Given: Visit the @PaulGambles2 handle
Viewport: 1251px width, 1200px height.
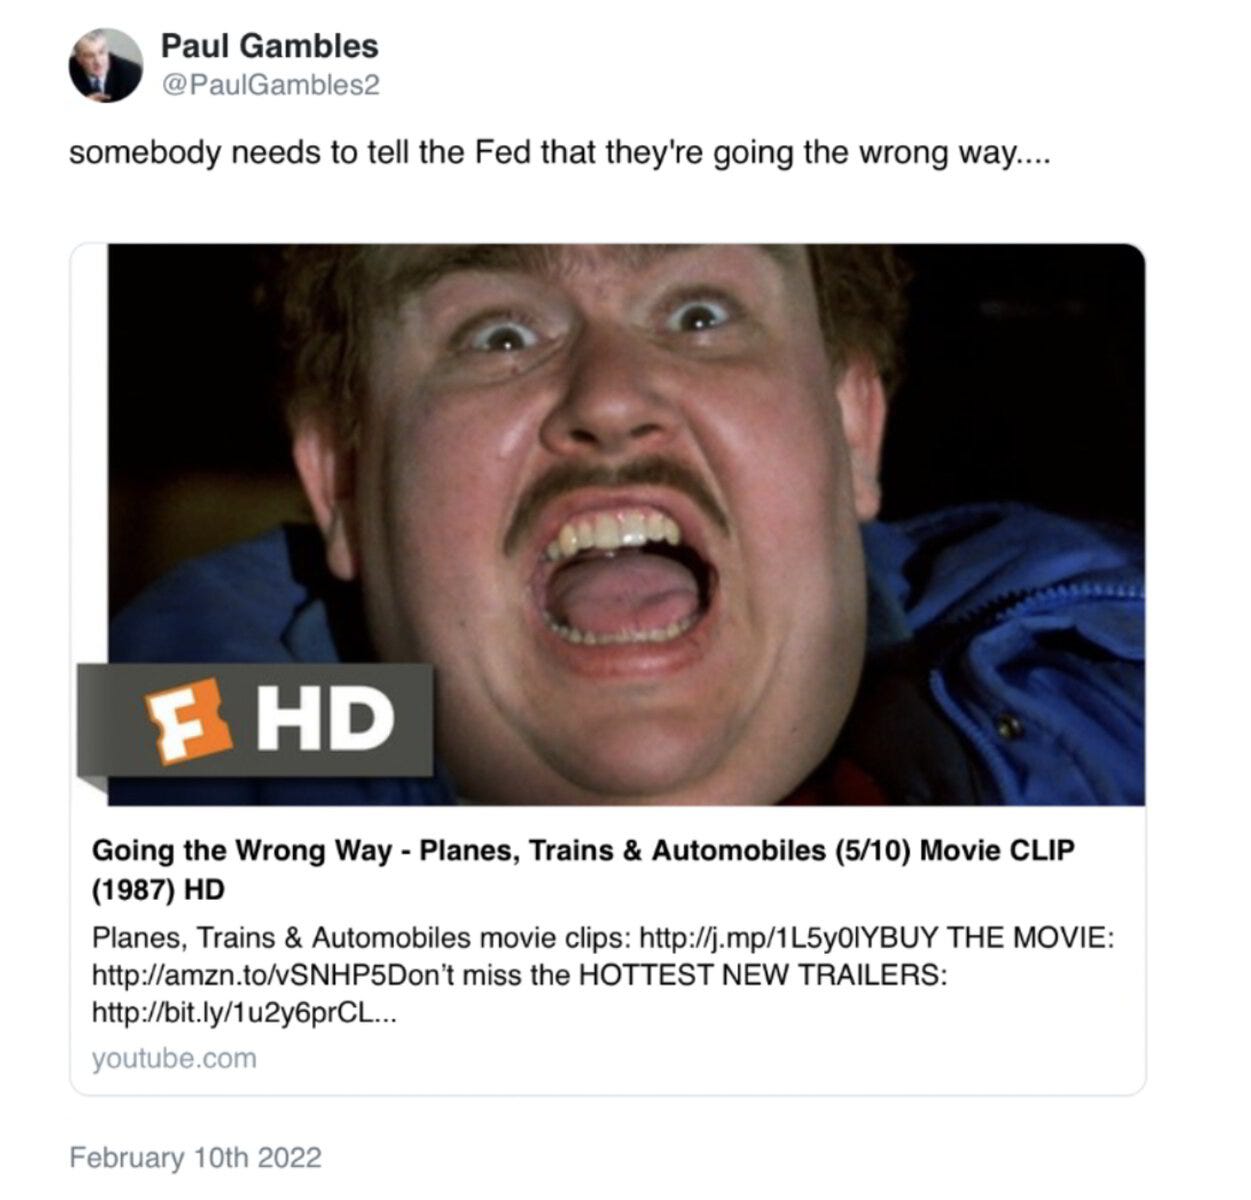Looking at the screenshot, I should [x=270, y=86].
